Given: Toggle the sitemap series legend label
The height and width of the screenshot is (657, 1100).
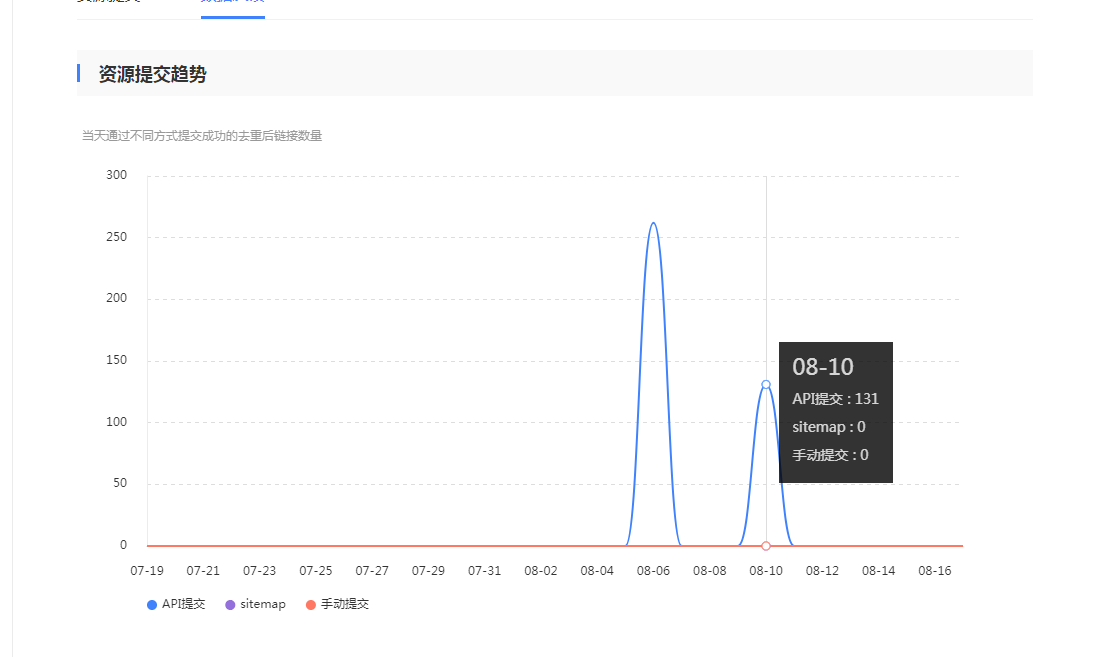Looking at the screenshot, I should pos(262,604).
